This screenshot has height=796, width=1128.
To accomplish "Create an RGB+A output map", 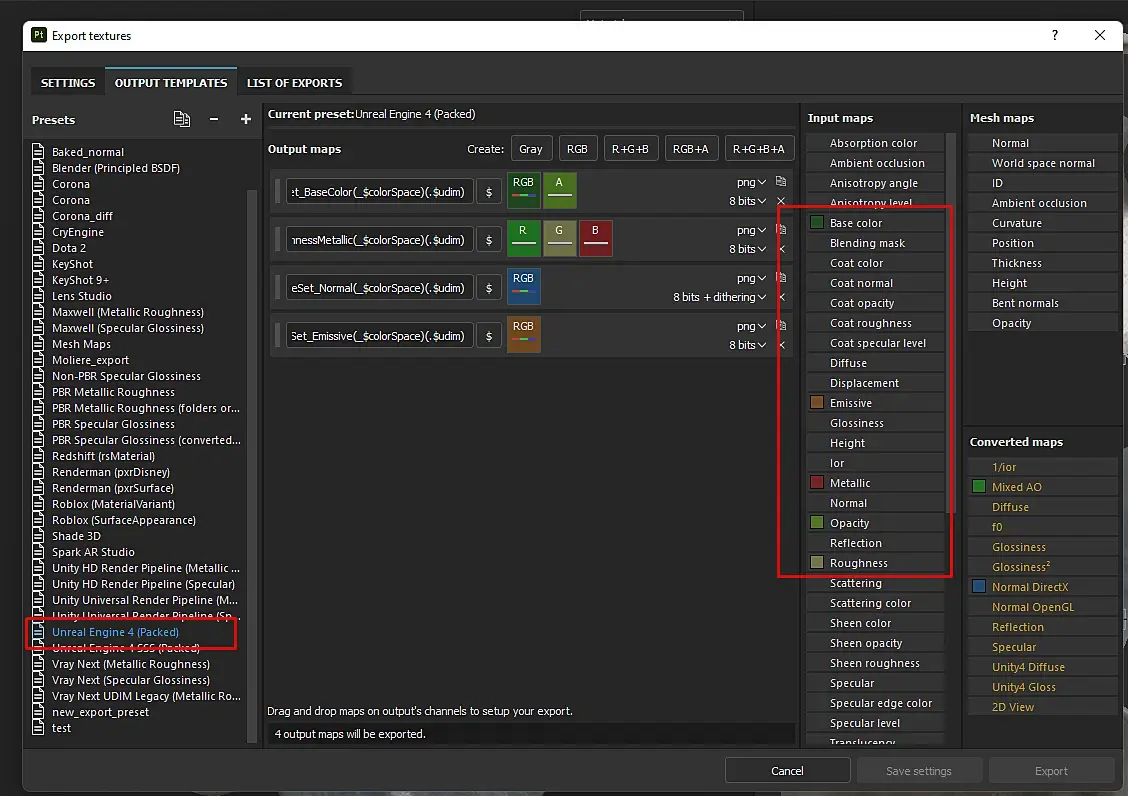I will [691, 149].
